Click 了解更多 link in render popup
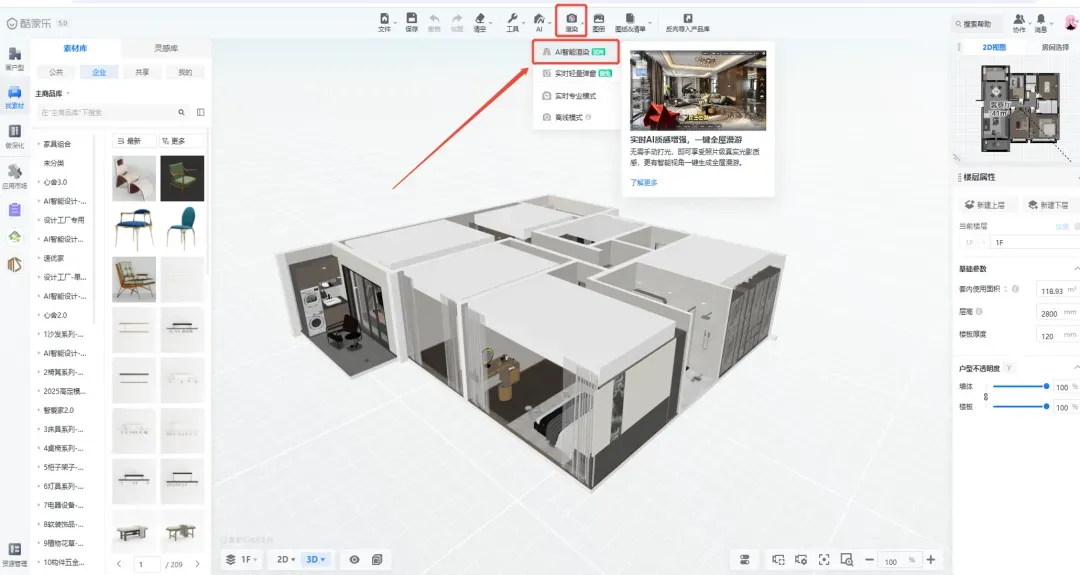The width and height of the screenshot is (1080, 575). (643, 182)
